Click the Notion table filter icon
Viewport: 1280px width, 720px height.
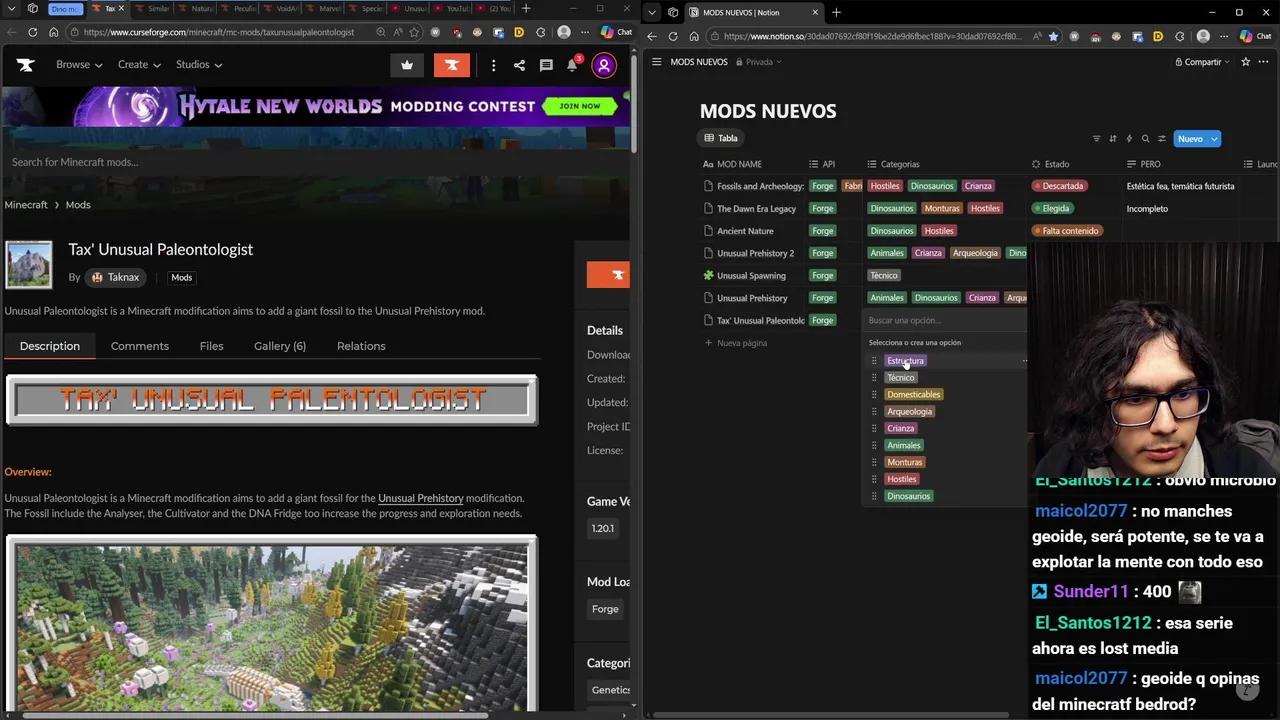[x=1096, y=139]
